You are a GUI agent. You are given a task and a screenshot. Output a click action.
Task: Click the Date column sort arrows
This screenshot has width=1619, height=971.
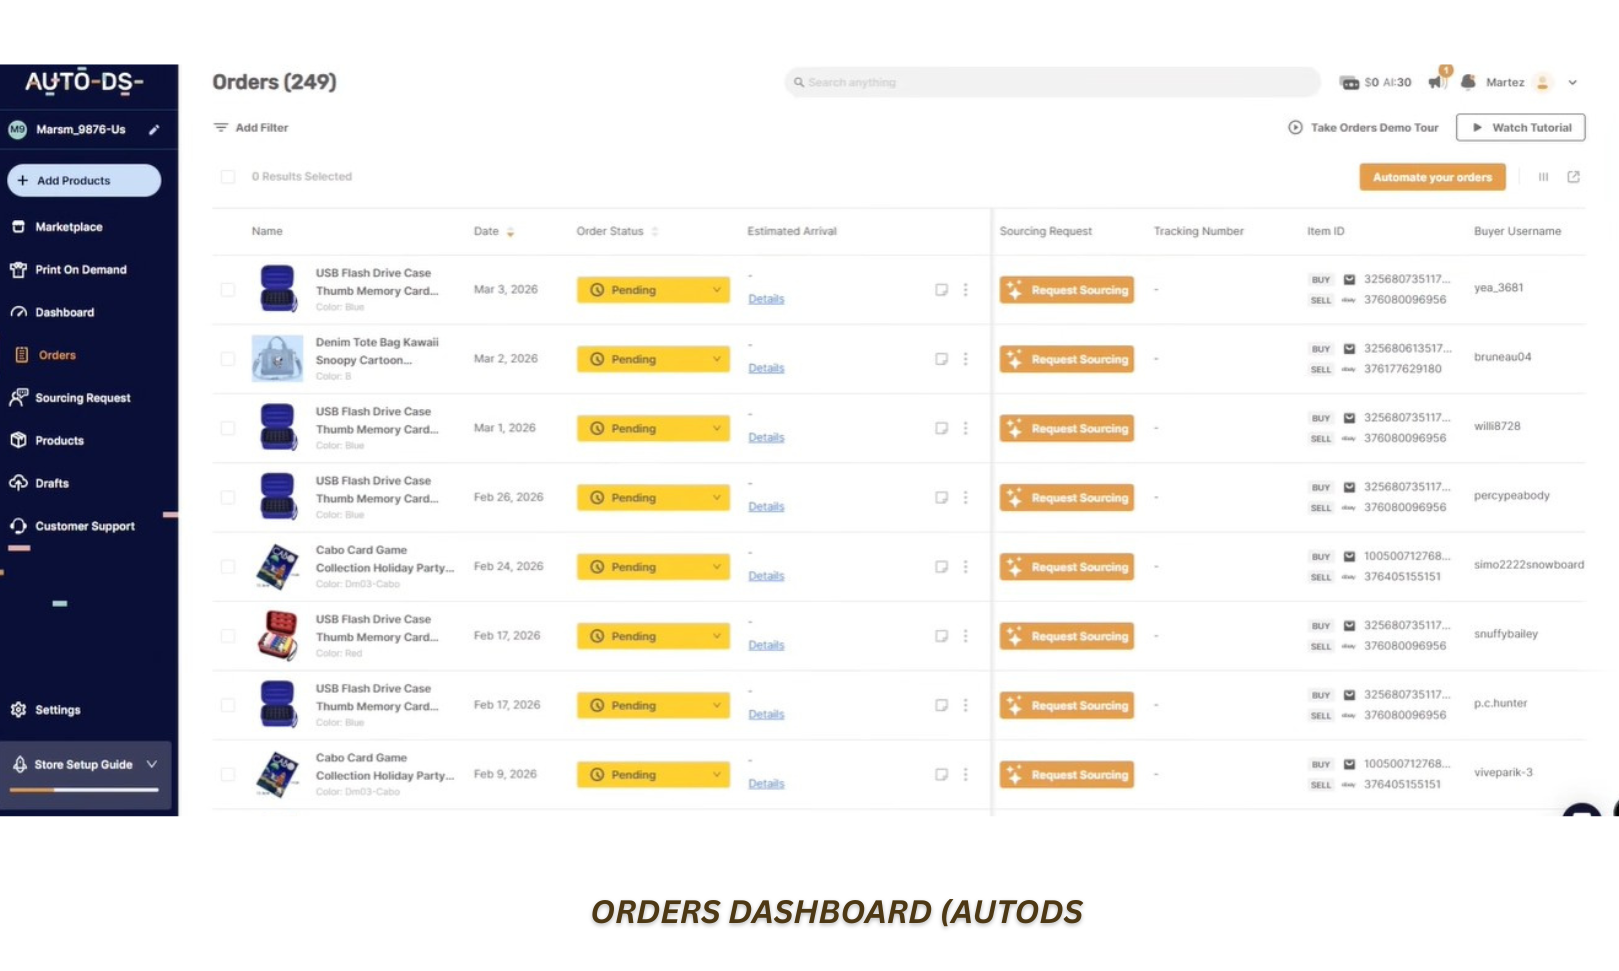[x=510, y=232]
